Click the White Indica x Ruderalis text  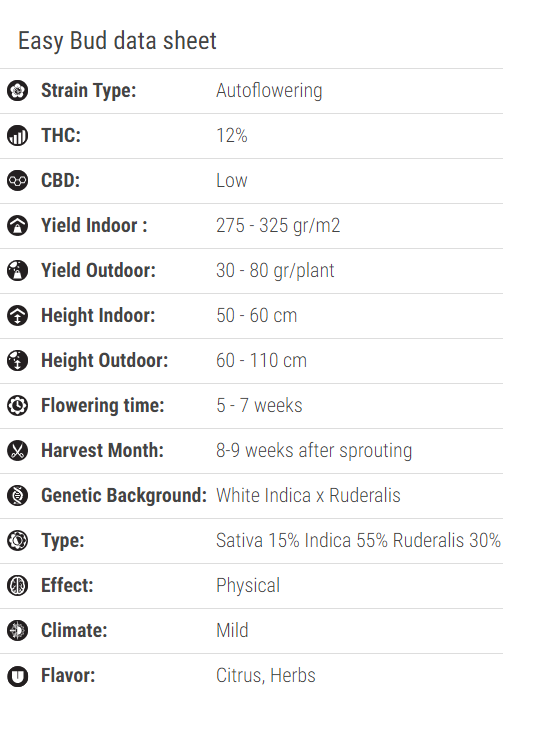(308, 496)
